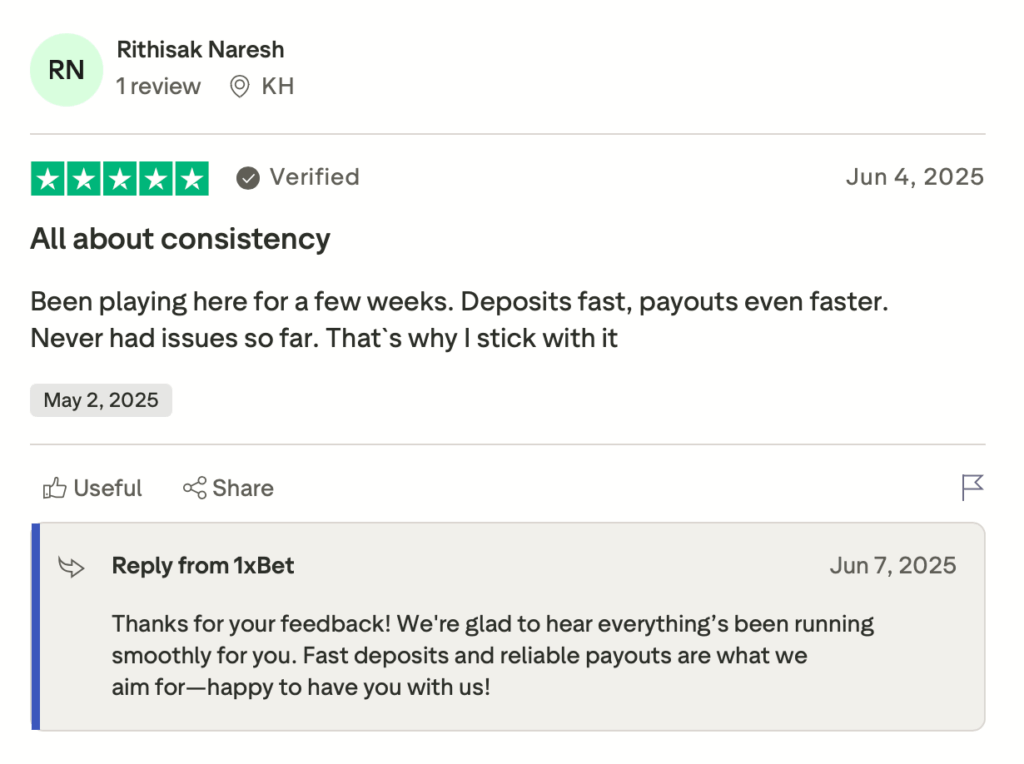This screenshot has height=764, width=1024.
Task: Click the 1xBet reply message text
Action: click(x=492, y=656)
